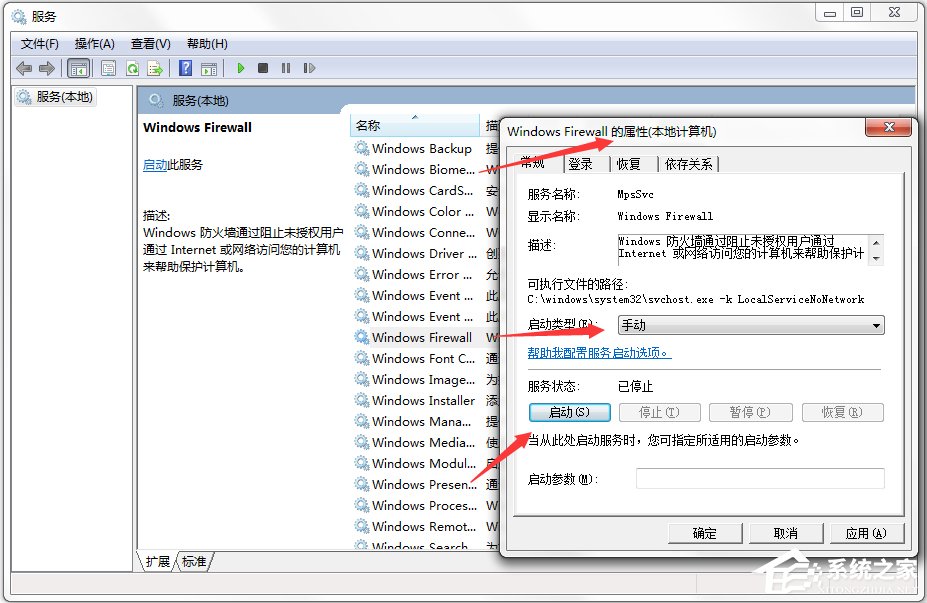Click the Properties toolbar icon

(x=107, y=67)
